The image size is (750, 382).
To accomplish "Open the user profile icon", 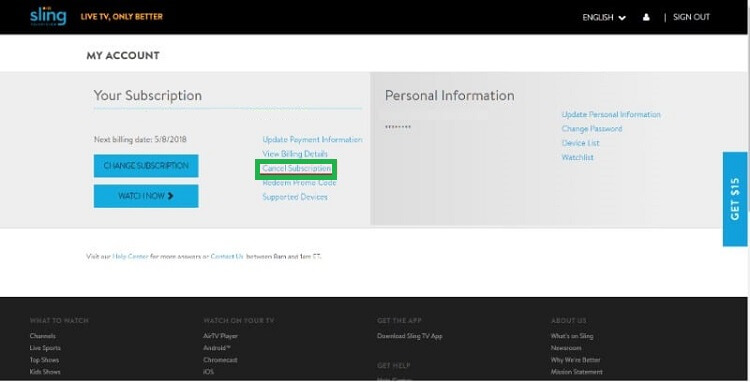I will (646, 17).
